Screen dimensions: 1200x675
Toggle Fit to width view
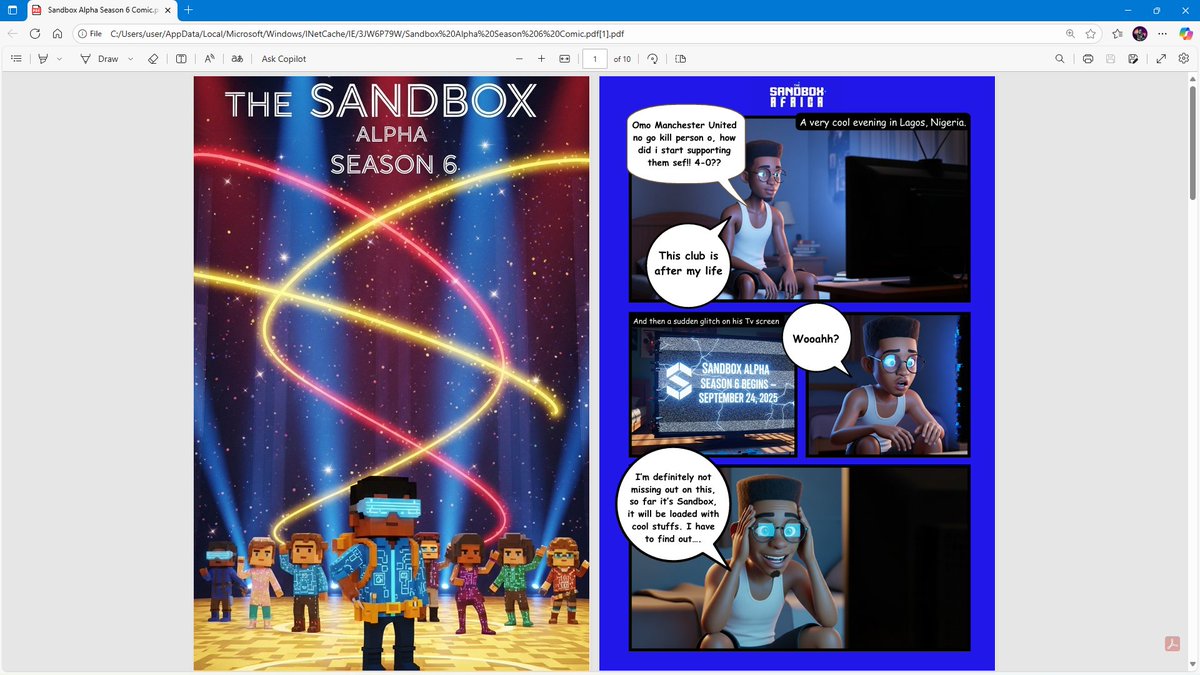(564, 59)
